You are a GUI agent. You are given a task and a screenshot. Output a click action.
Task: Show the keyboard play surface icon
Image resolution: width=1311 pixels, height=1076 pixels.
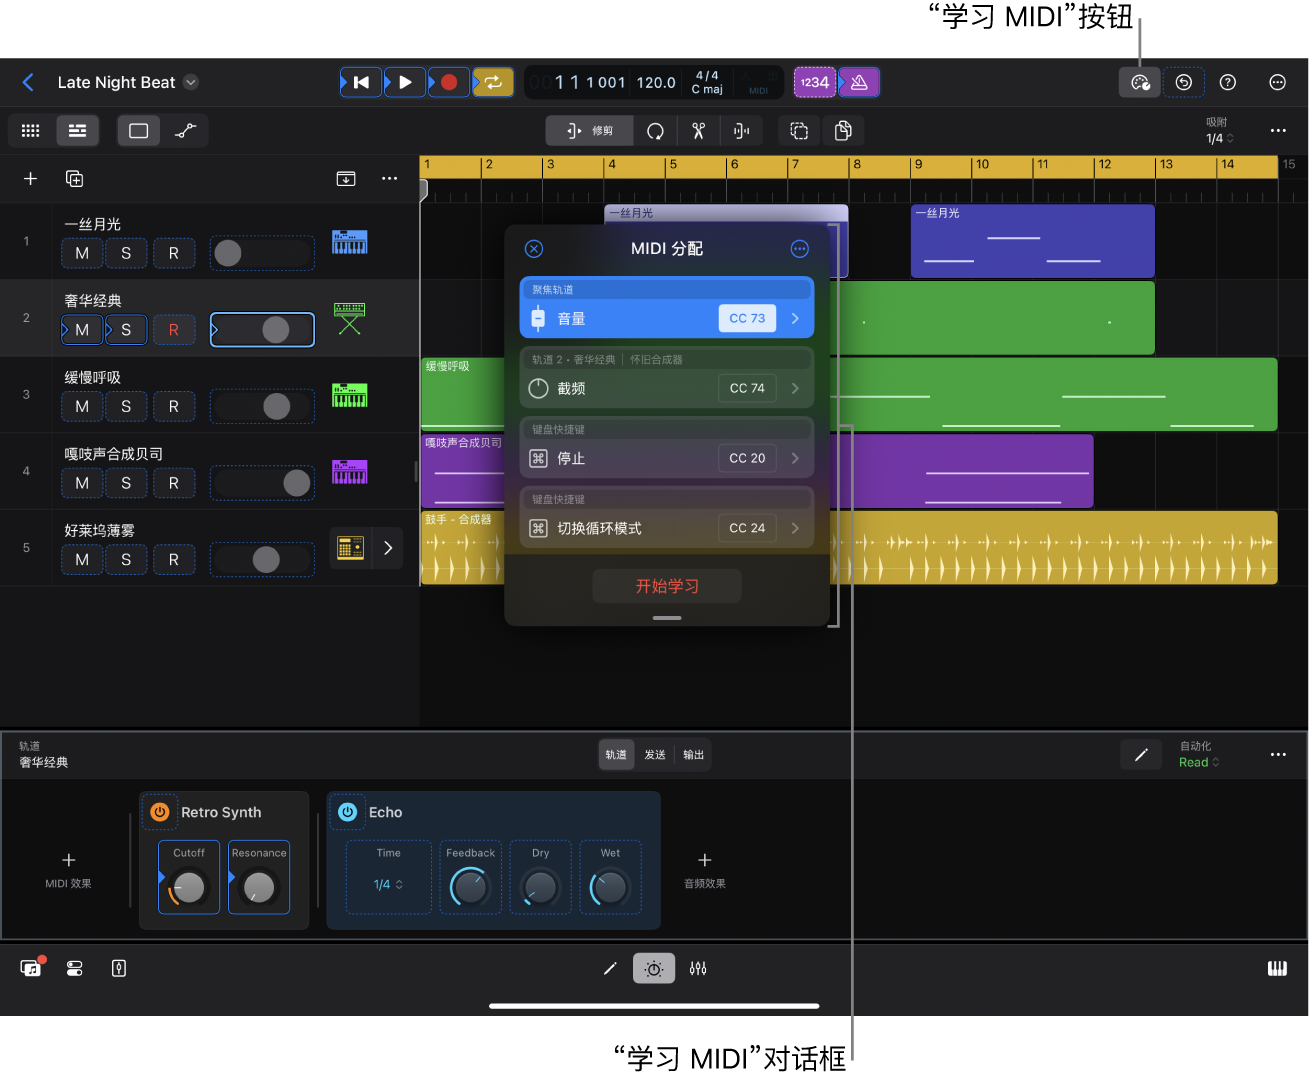tap(1277, 968)
